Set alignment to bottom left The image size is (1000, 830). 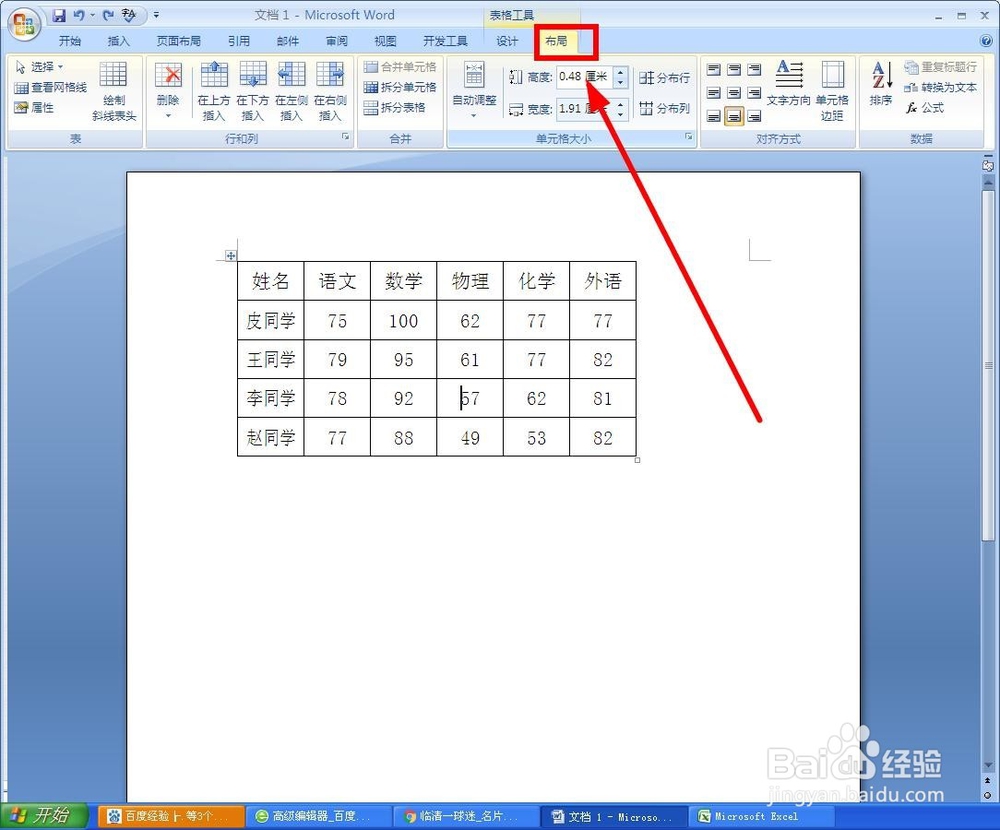coord(714,116)
